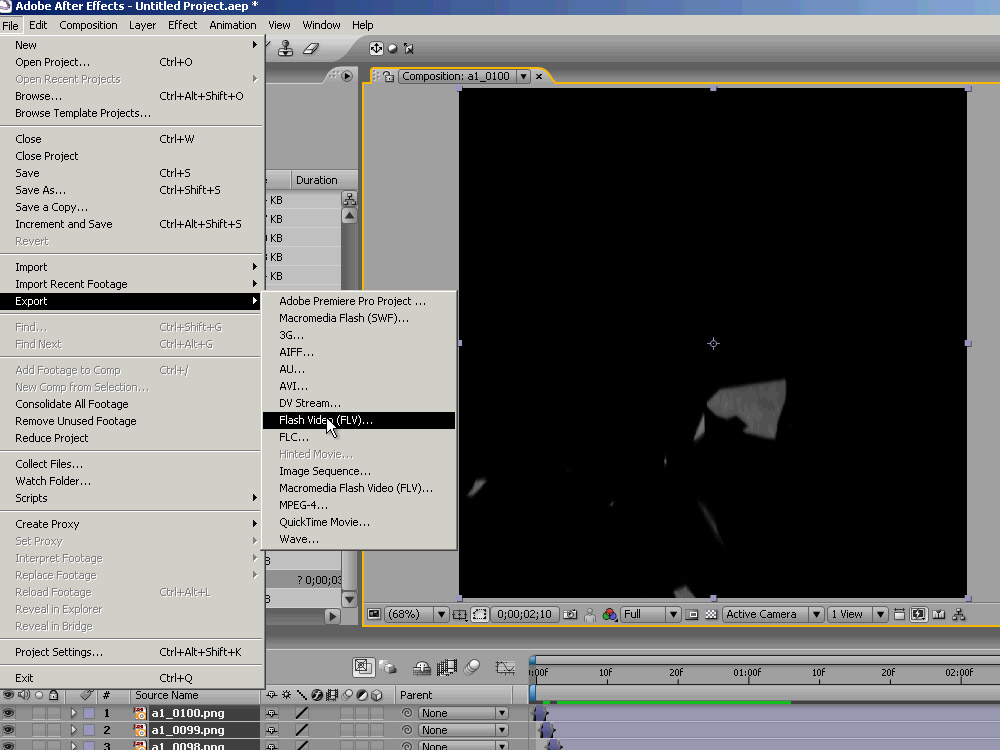Click the world axis mode icon

(x=393, y=48)
